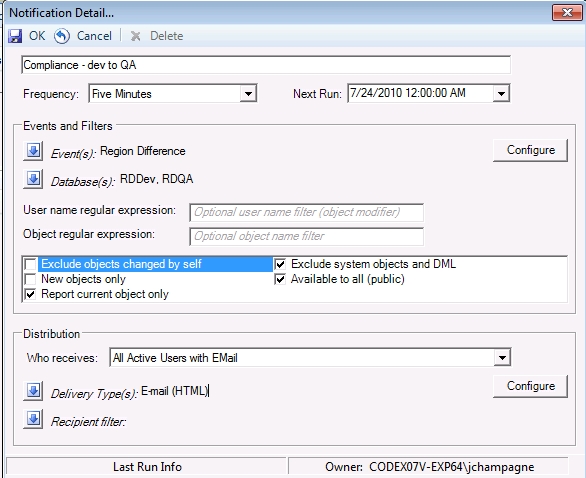Viewport: 586px width, 478px height.
Task: Toggle Exclude system objects and DML
Action: [x=280, y=264]
